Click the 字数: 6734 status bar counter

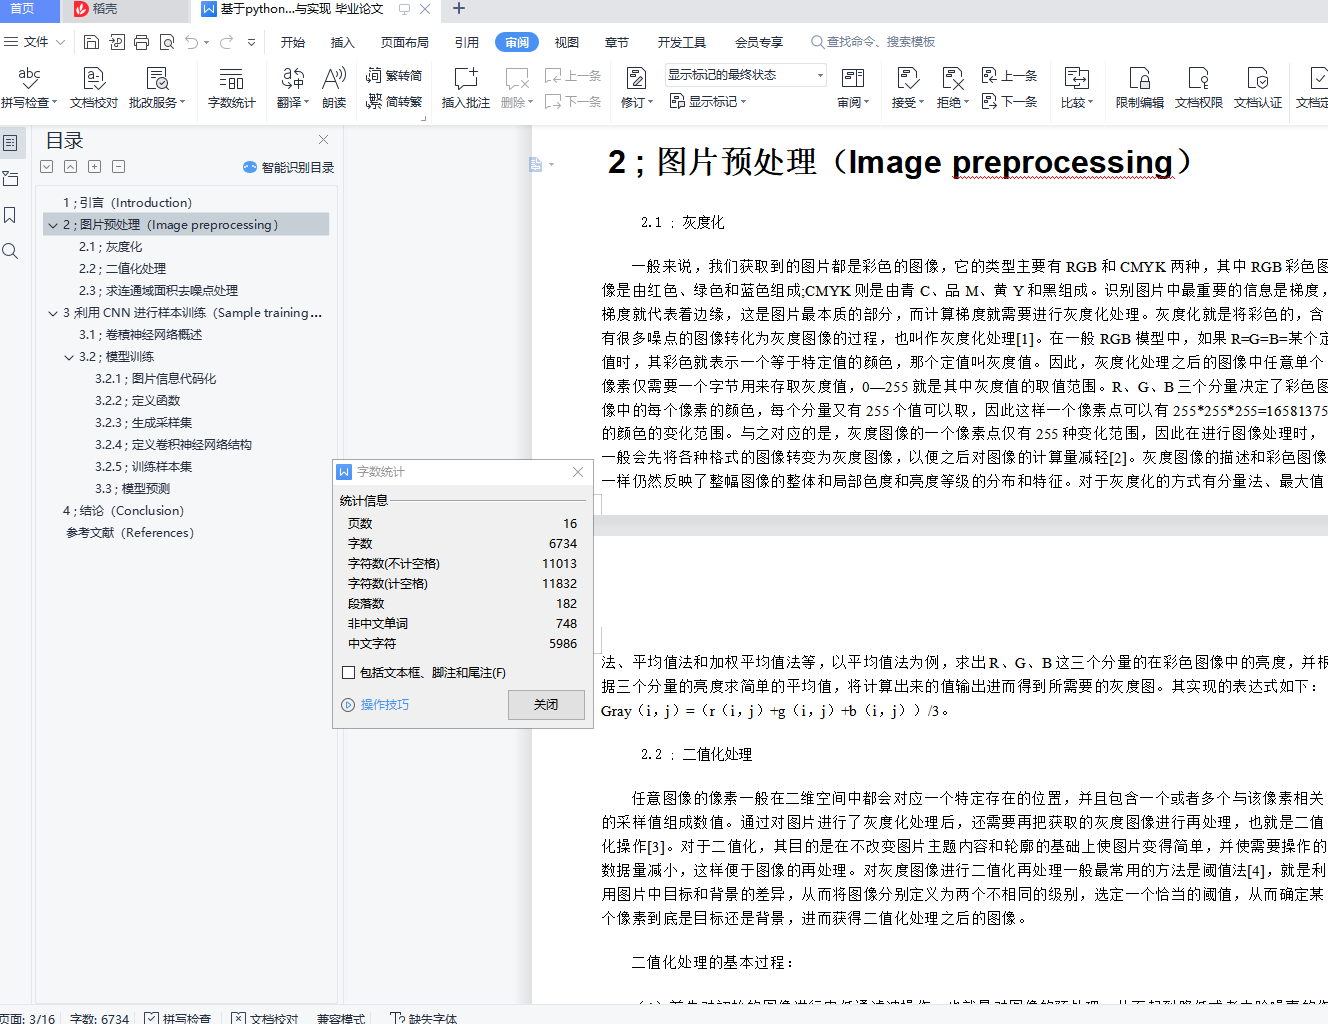point(100,1018)
